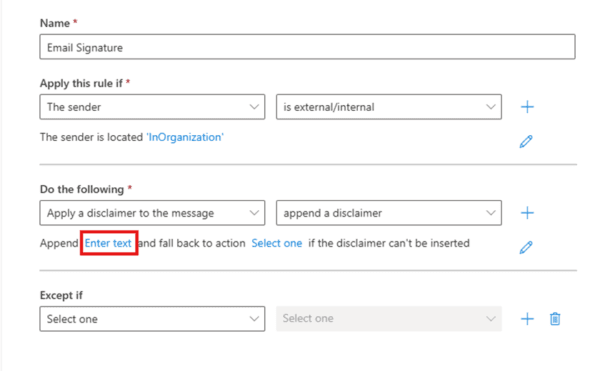Viewport: 600px width, 371px height.
Task: Open the 'The sender' dropdown
Action: pyautogui.click(x=152, y=107)
